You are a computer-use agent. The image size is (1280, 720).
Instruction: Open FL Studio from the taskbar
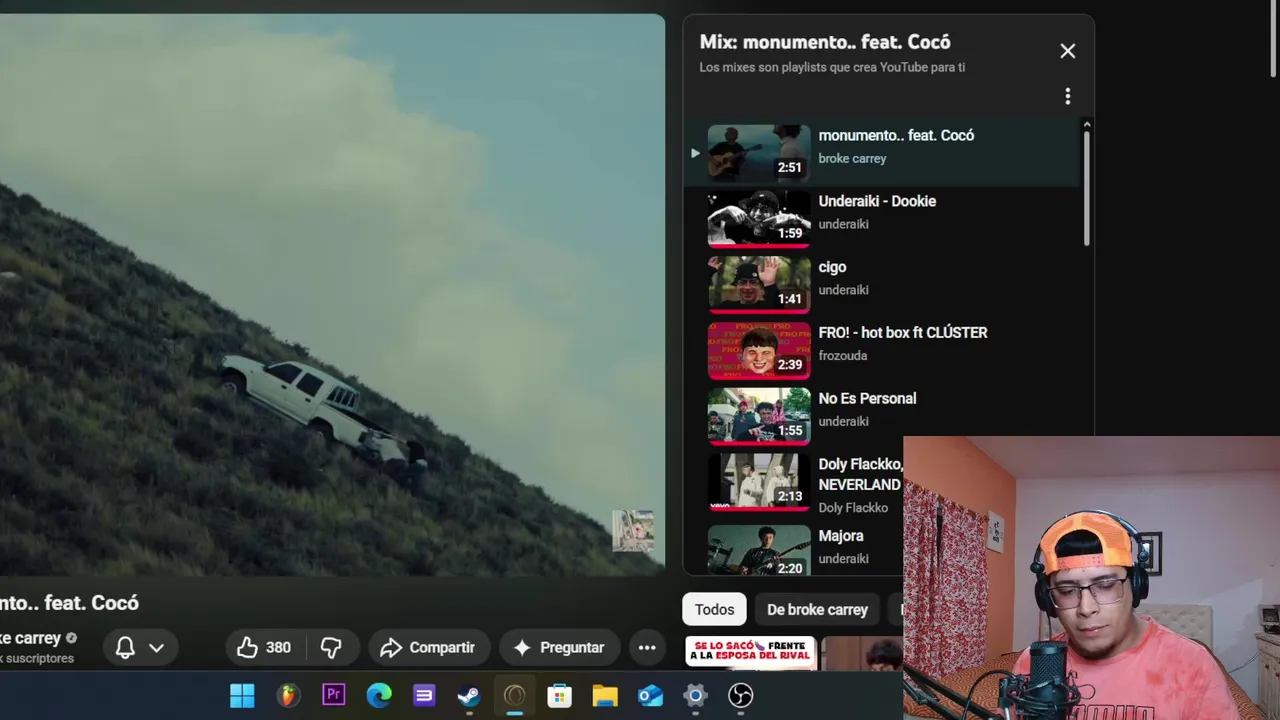click(x=288, y=695)
